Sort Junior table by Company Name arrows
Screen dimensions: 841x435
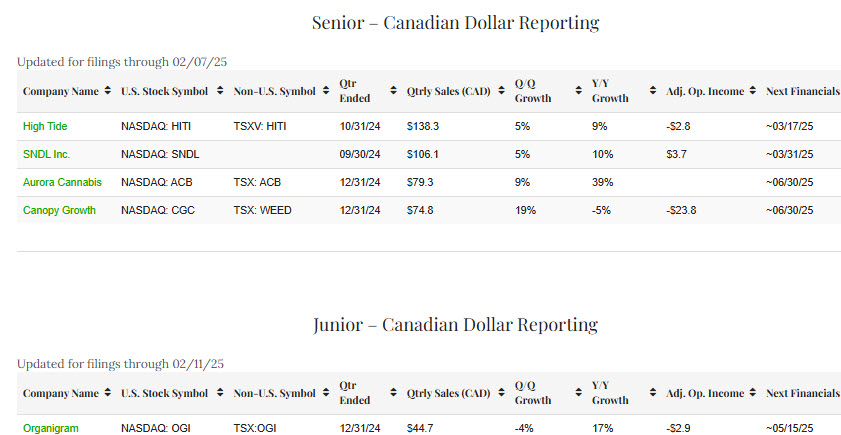(x=107, y=393)
